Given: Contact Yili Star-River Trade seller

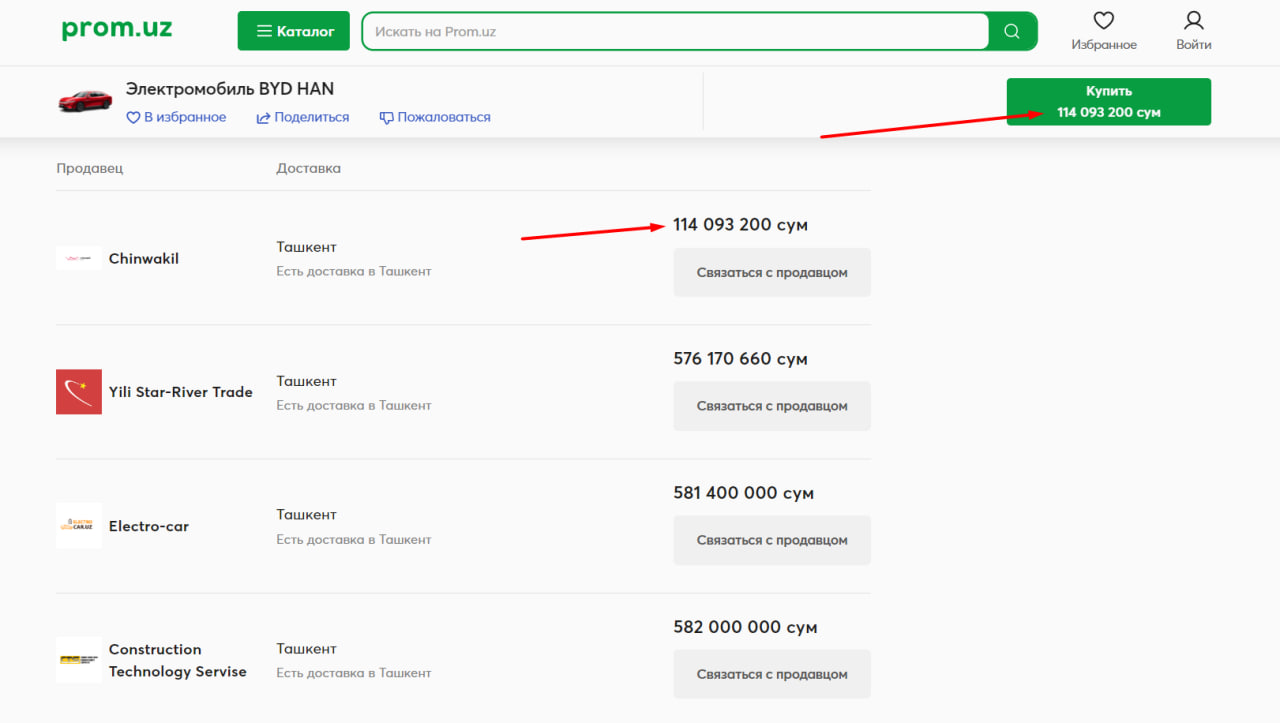Looking at the screenshot, I should tap(771, 406).
